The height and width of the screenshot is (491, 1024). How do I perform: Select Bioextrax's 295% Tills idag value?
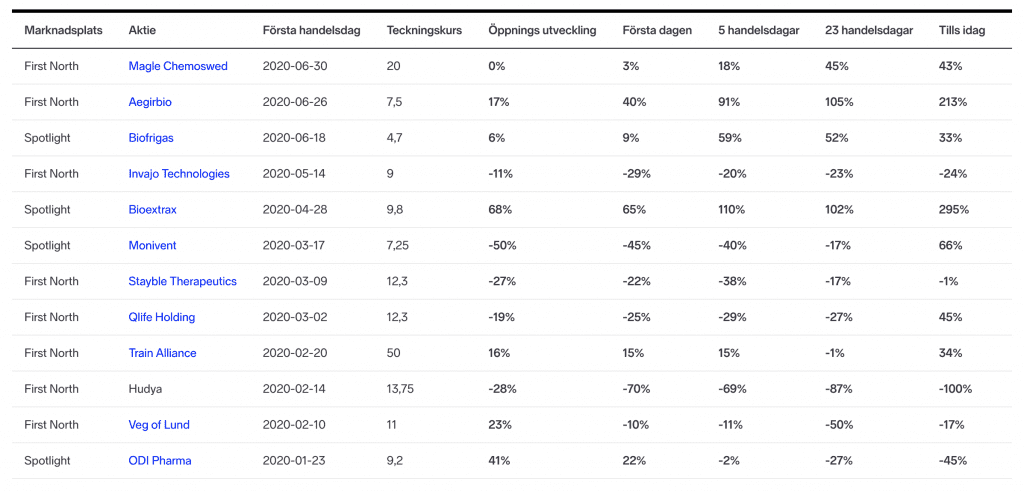[954, 210]
